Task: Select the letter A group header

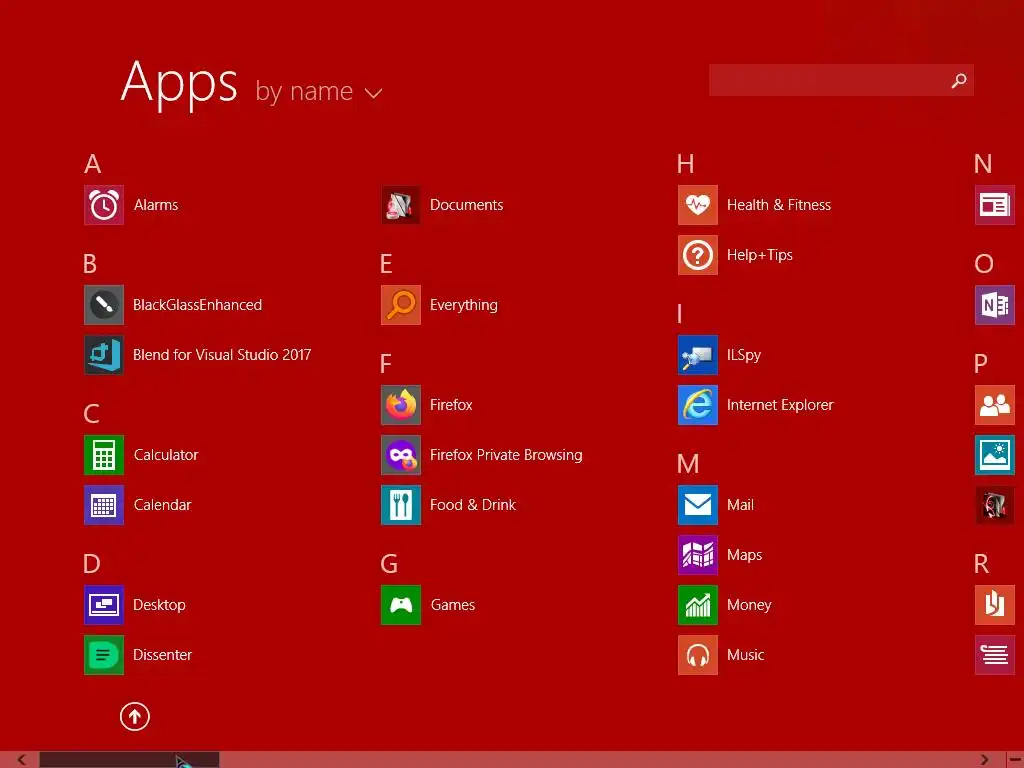Action: point(93,164)
